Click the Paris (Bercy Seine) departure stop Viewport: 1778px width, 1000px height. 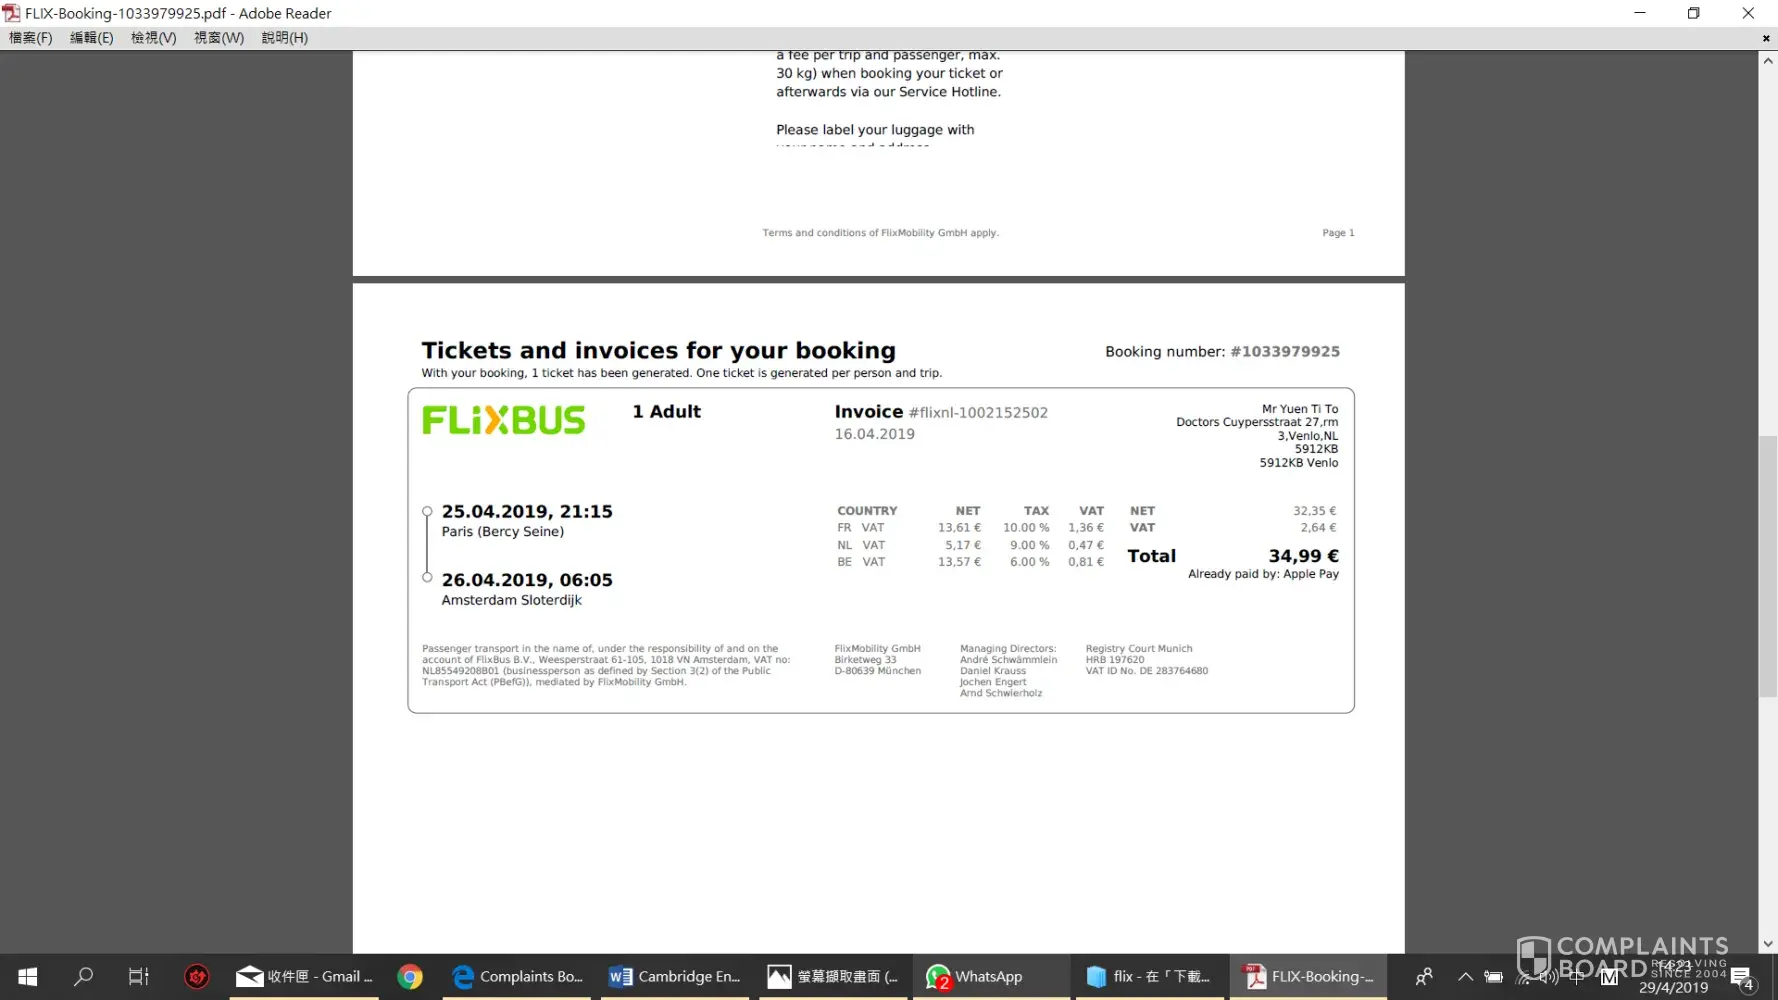tap(503, 532)
